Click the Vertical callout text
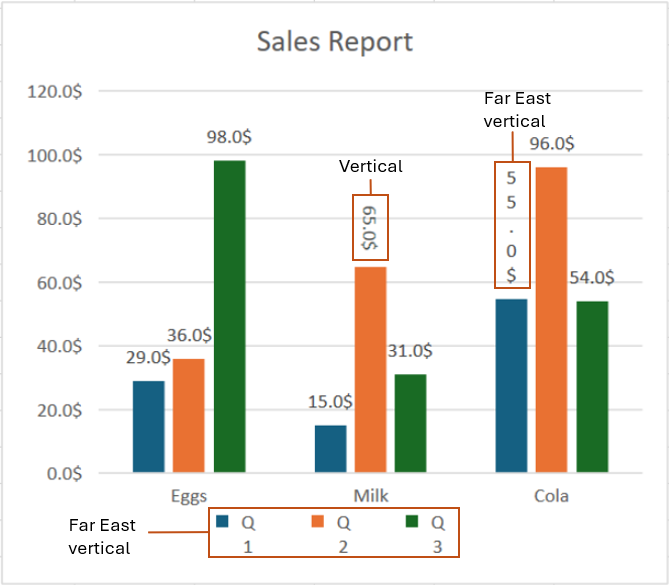The width and height of the screenshot is (669, 585). (371, 166)
